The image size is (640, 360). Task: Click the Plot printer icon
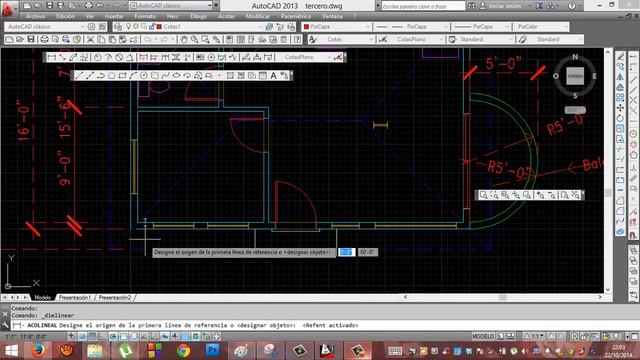(x=44, y=39)
